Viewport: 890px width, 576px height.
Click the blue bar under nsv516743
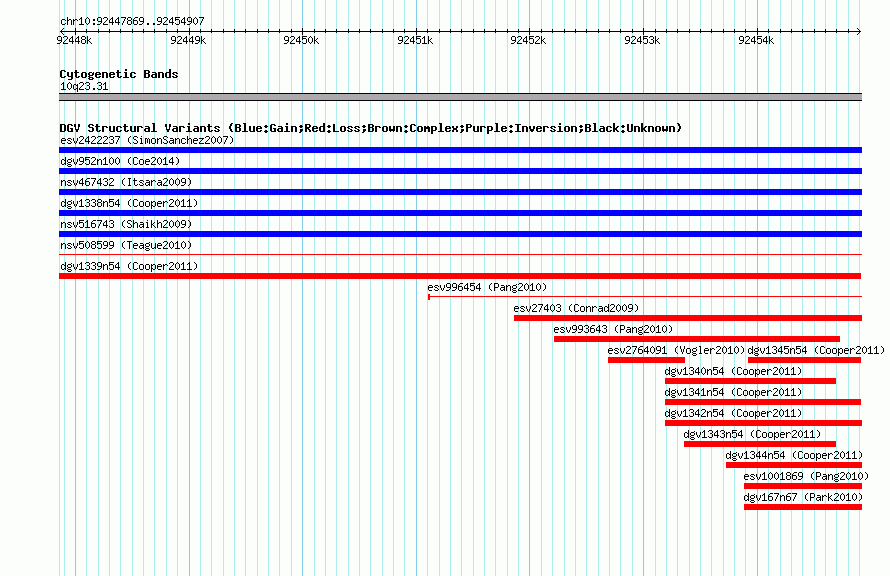tap(460, 234)
